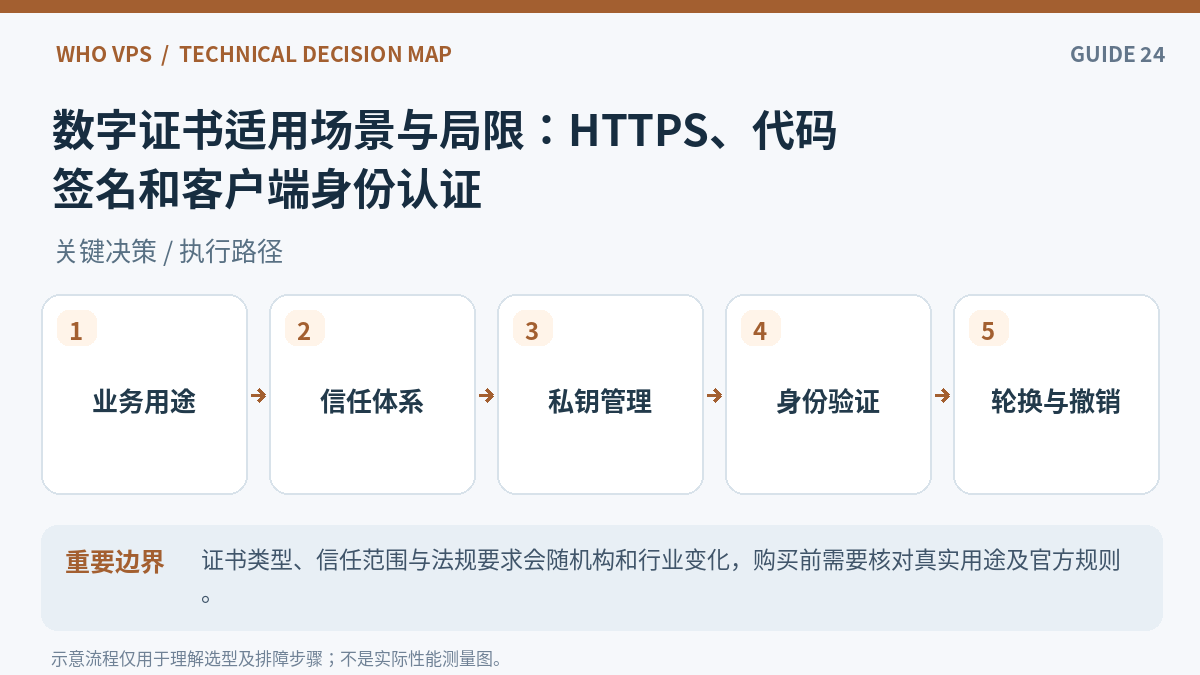This screenshot has height=675, width=1200.
Task: Select the step card 身份验证
Action: 828,394
